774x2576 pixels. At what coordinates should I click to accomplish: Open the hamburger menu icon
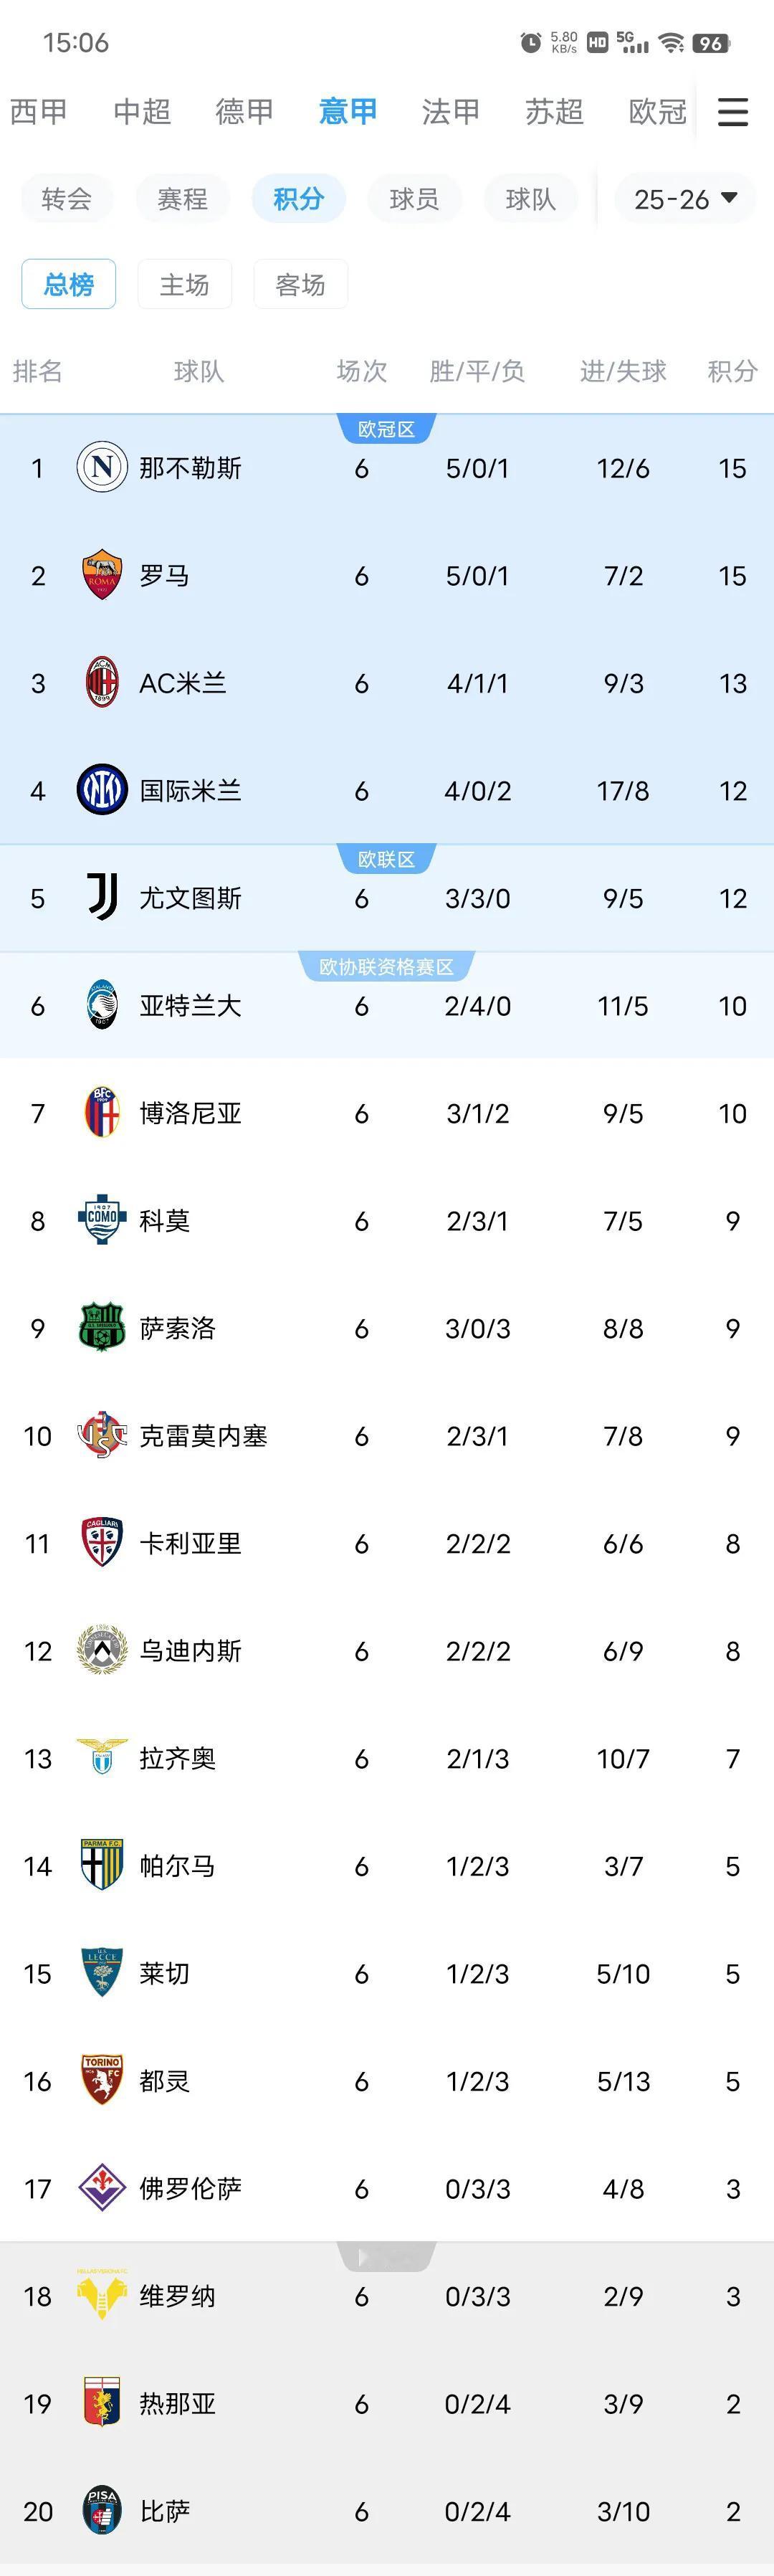pyautogui.click(x=733, y=112)
